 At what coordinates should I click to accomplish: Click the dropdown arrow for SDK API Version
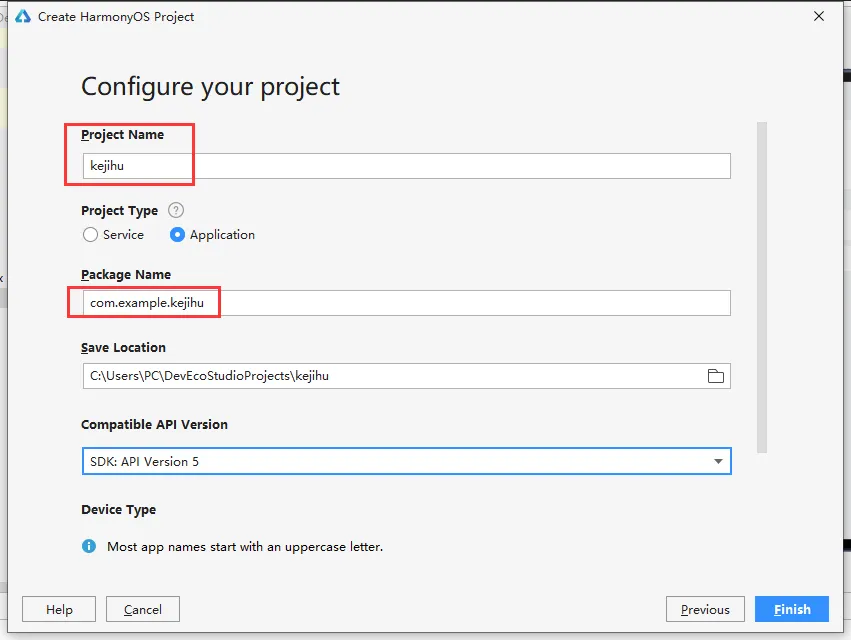(718, 461)
